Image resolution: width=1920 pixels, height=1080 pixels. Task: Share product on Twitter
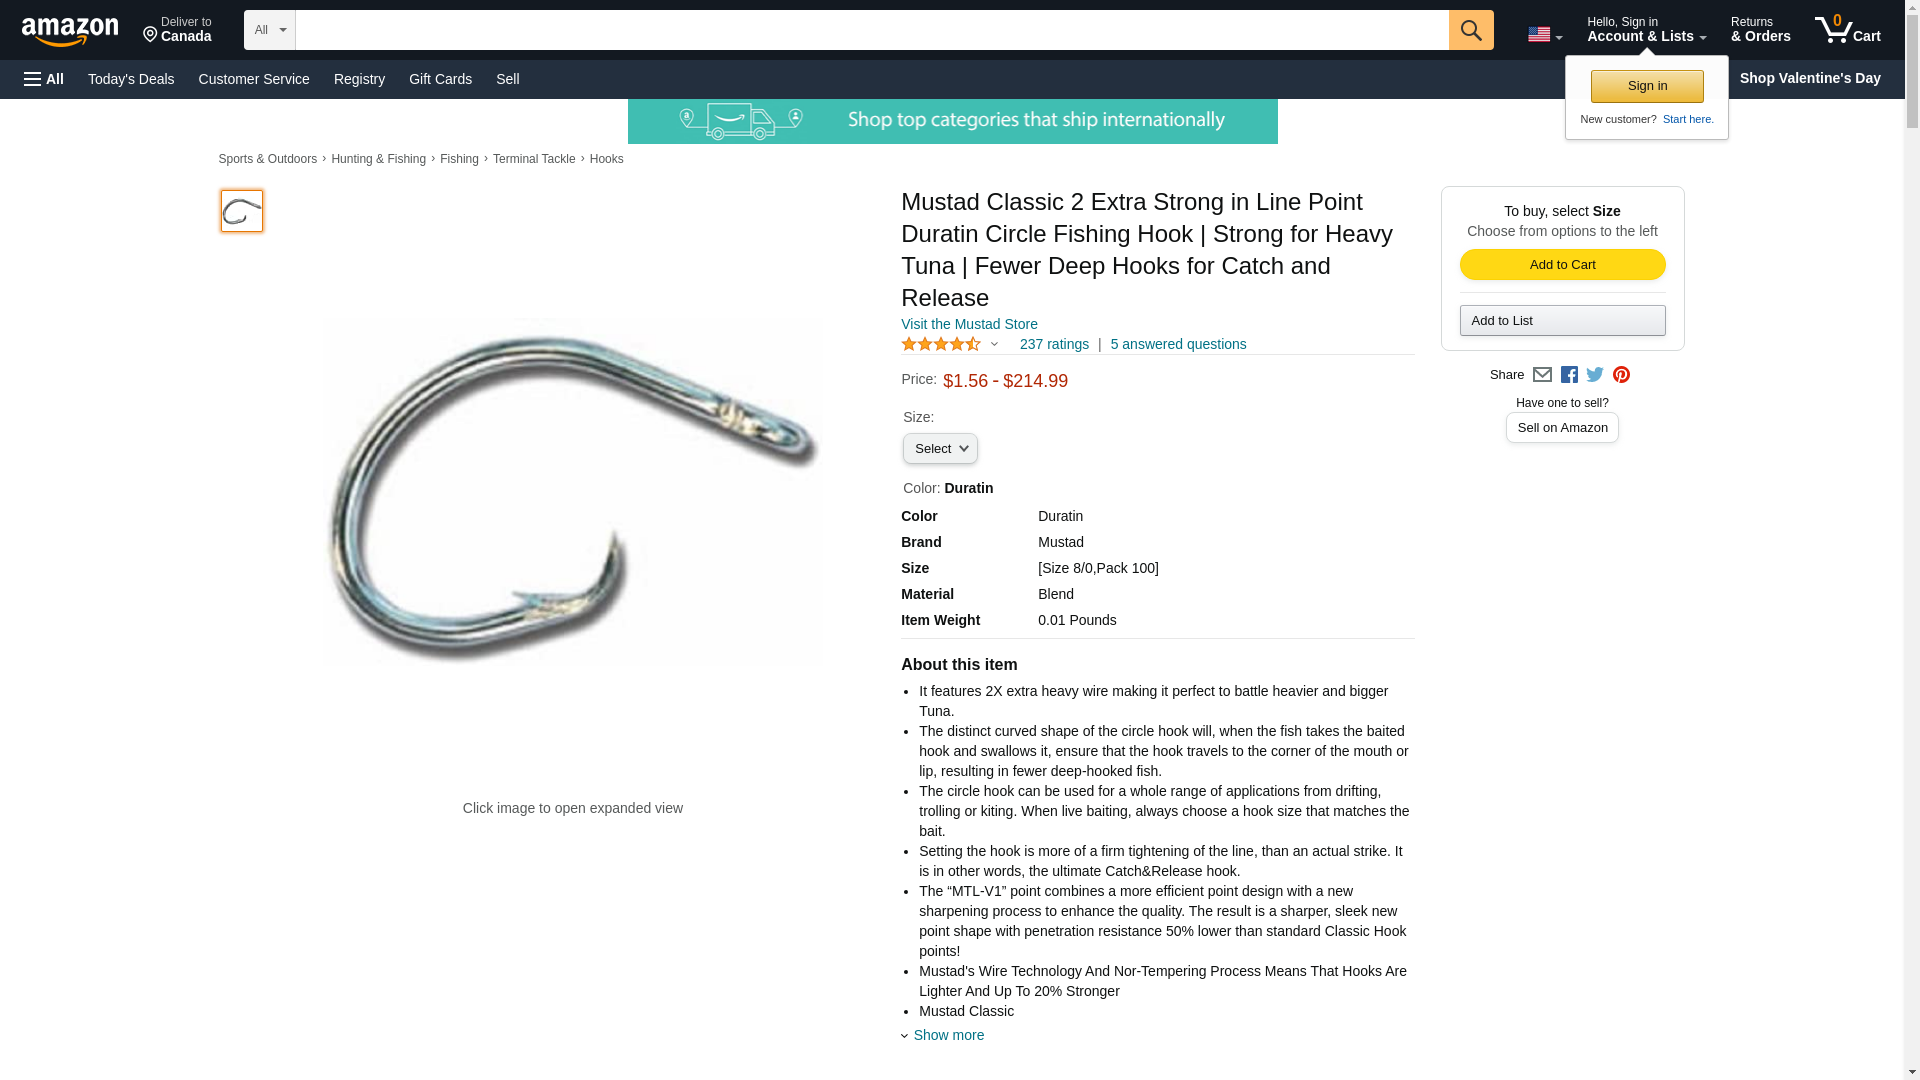coord(1595,375)
